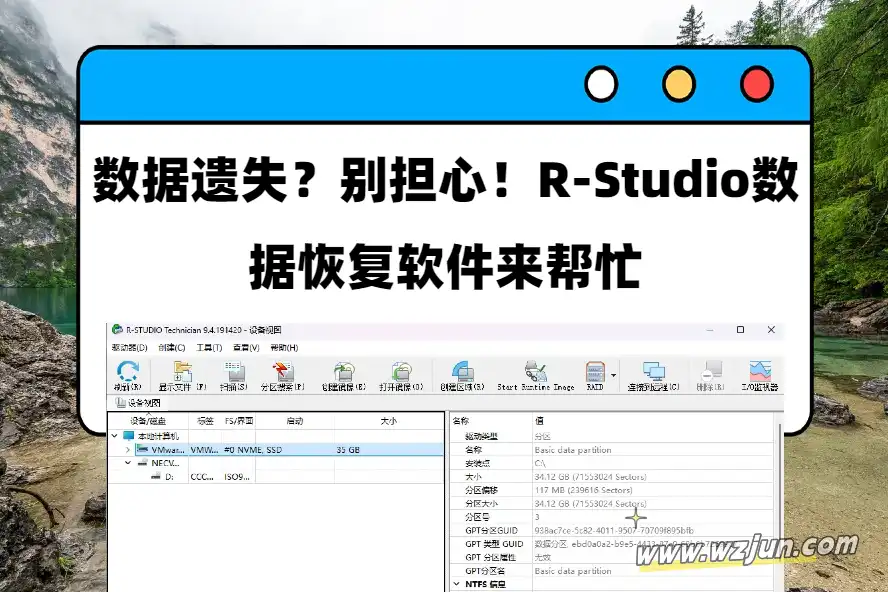This screenshot has height=592, width=888.
Task: Click the 标签 column header
Action: pos(205,421)
